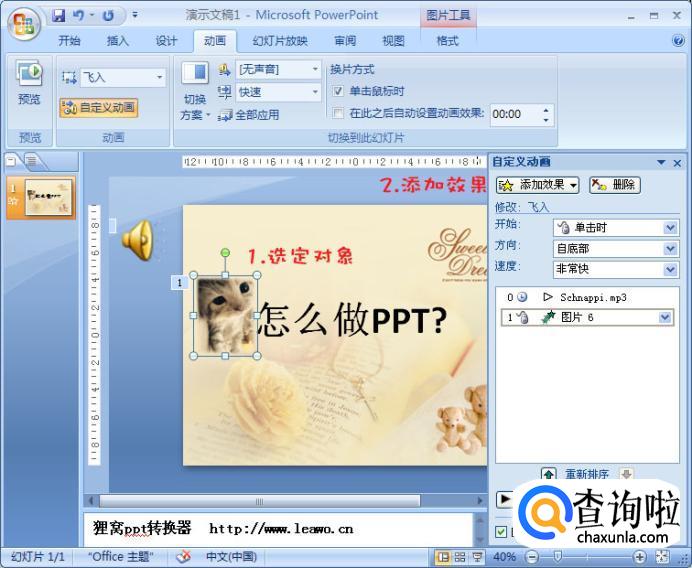692x568 pixels.
Task: Close the 自定义动画 task pane
Action: (677, 163)
